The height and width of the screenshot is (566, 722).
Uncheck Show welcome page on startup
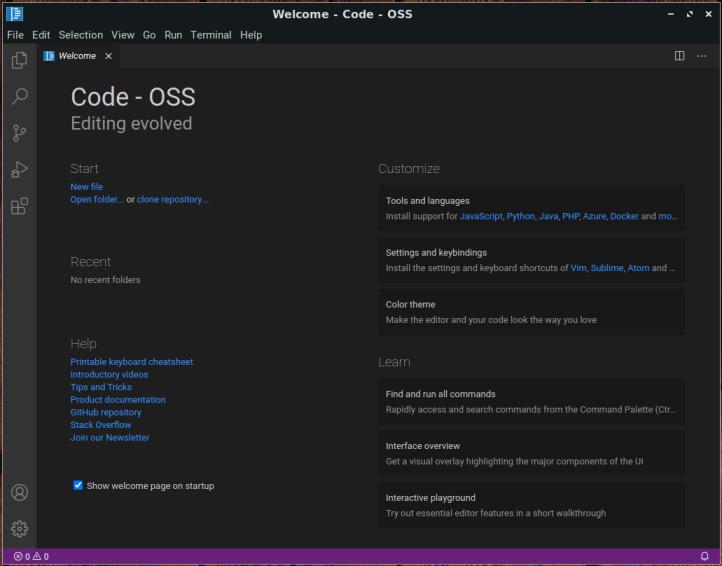pos(78,485)
